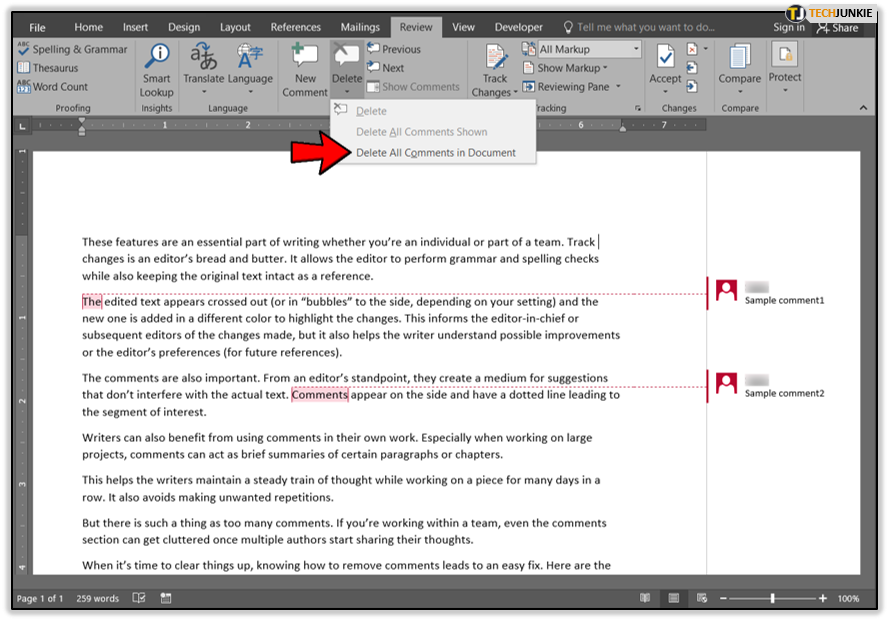
Task: Go to Next comment
Action: point(386,68)
